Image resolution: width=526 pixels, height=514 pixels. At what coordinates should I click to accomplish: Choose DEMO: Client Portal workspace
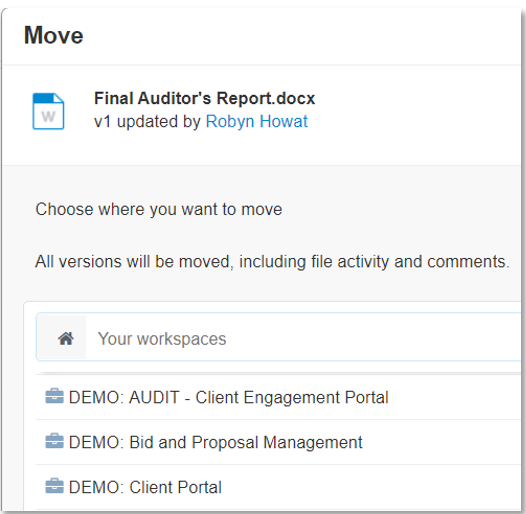point(278,487)
